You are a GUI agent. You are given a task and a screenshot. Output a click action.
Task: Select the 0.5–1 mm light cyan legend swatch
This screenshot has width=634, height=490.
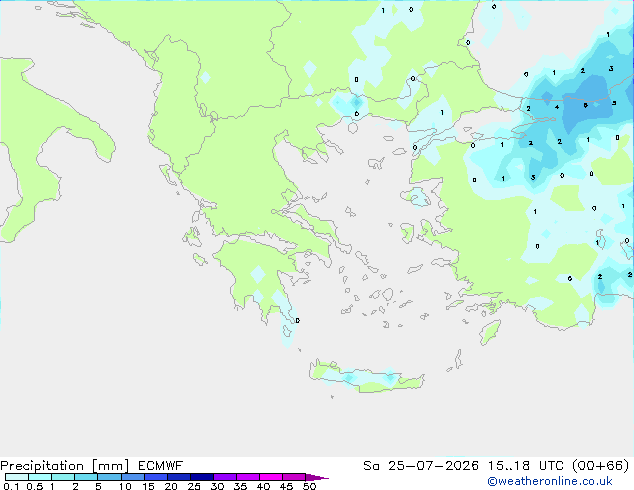[40, 477]
